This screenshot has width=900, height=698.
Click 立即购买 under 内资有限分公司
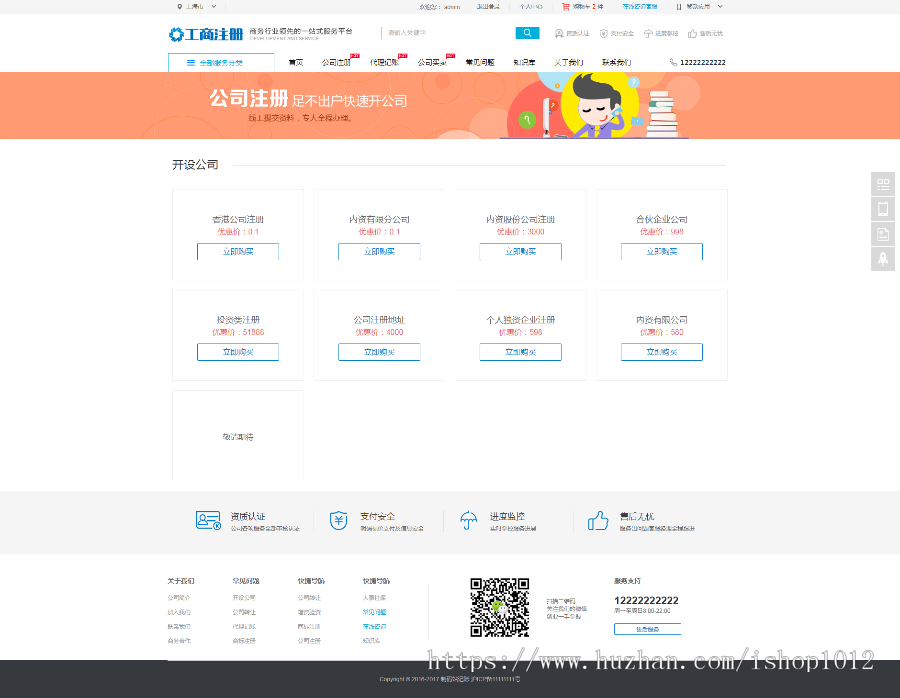coord(379,251)
